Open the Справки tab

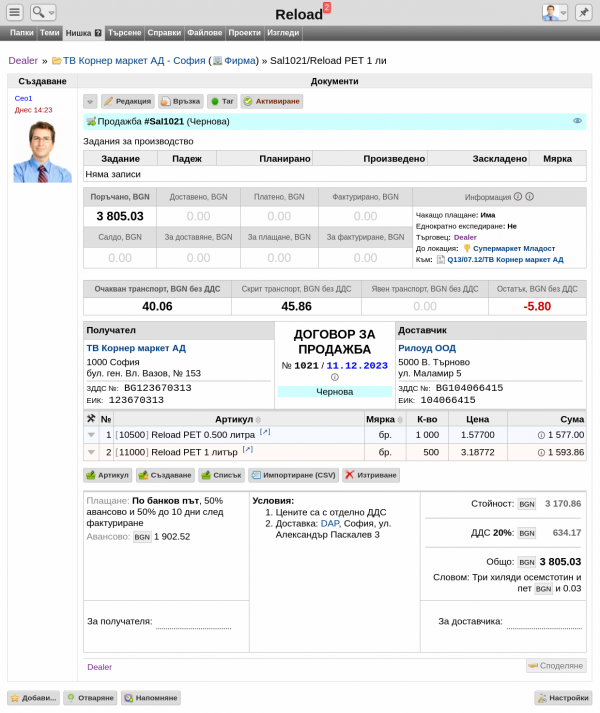(x=164, y=33)
